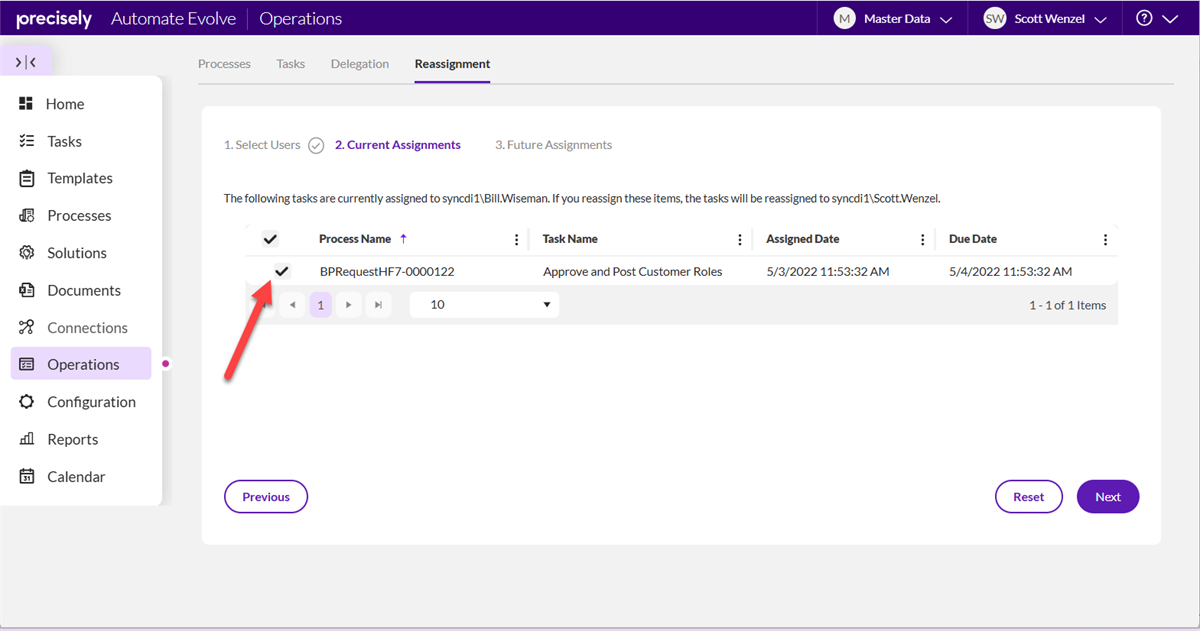Open Process Name column options menu

pos(517,240)
